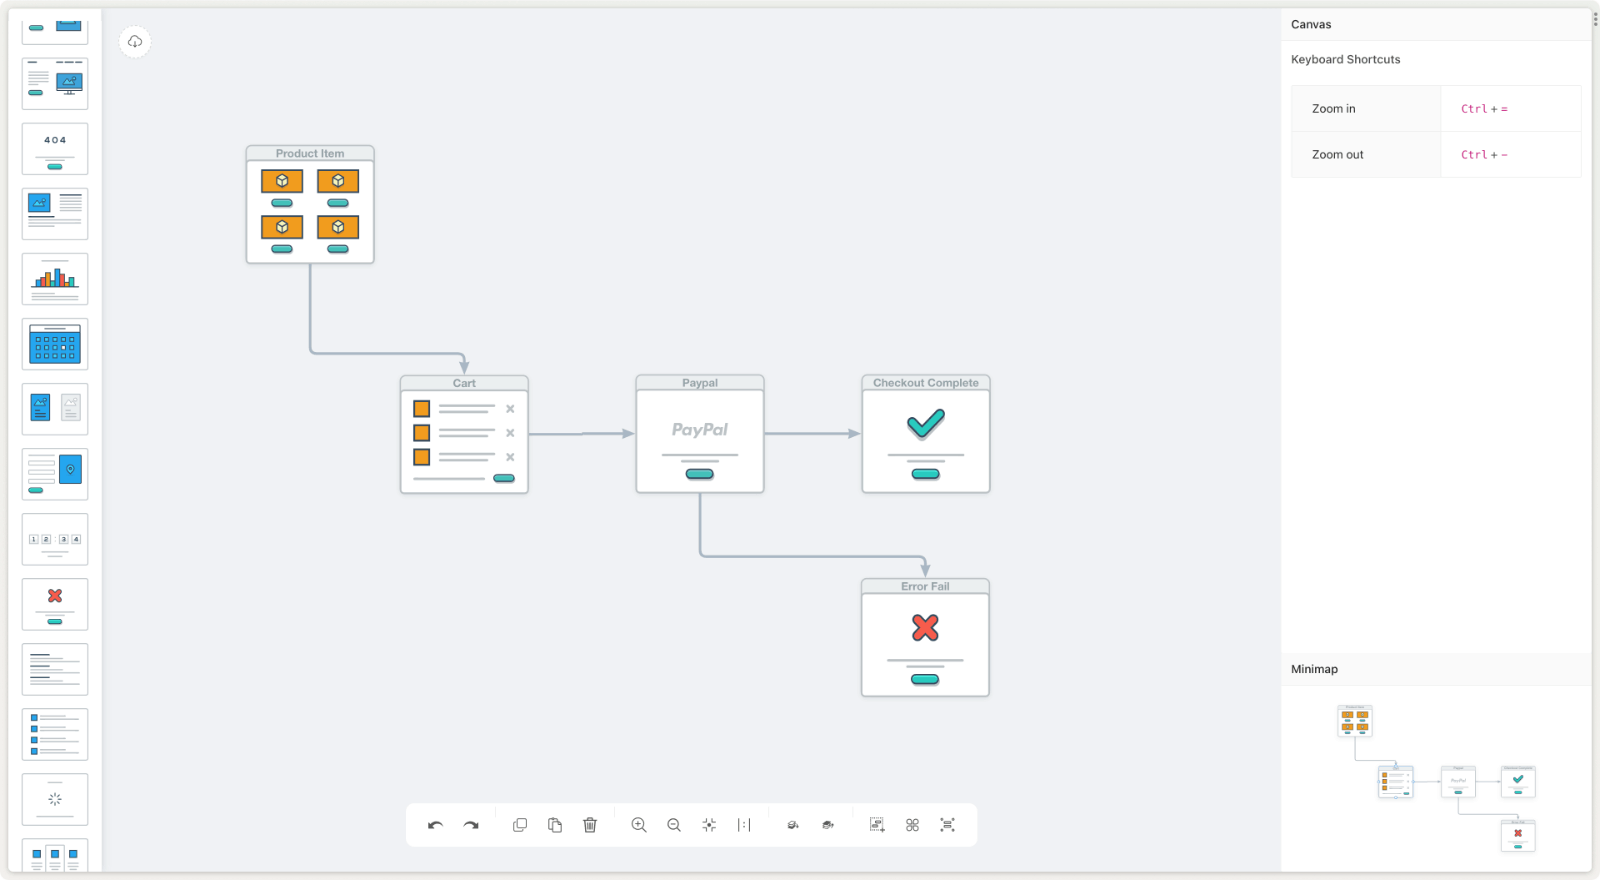Delete selection with the trash icon

(590, 825)
